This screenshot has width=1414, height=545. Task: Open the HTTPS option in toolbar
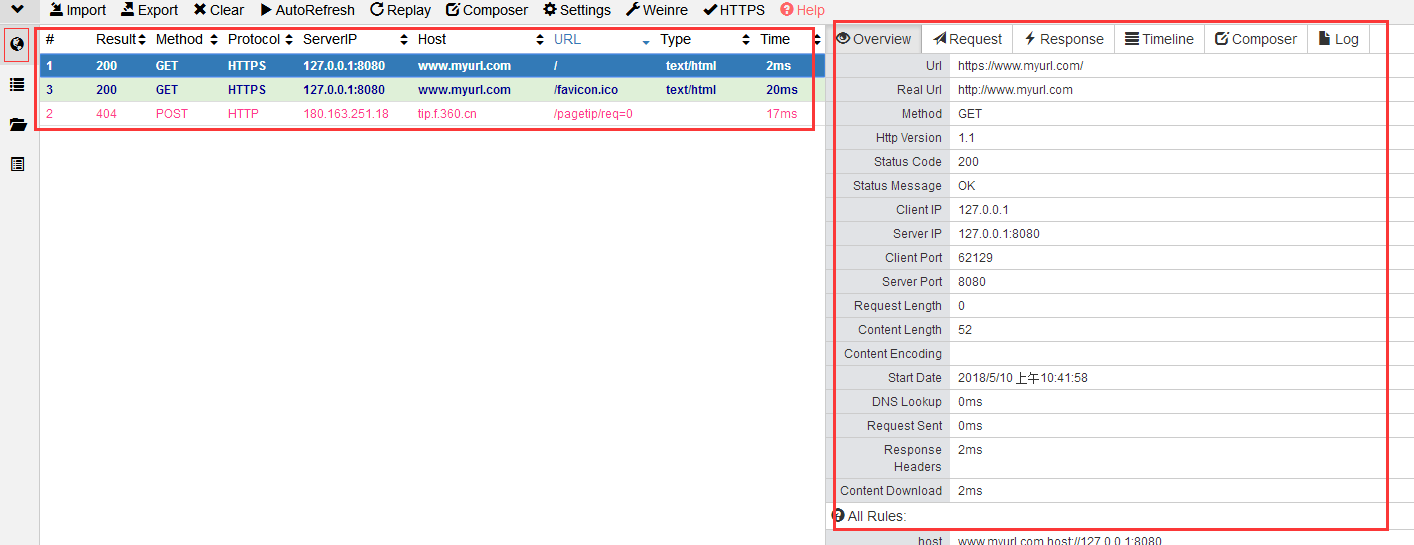coord(734,10)
